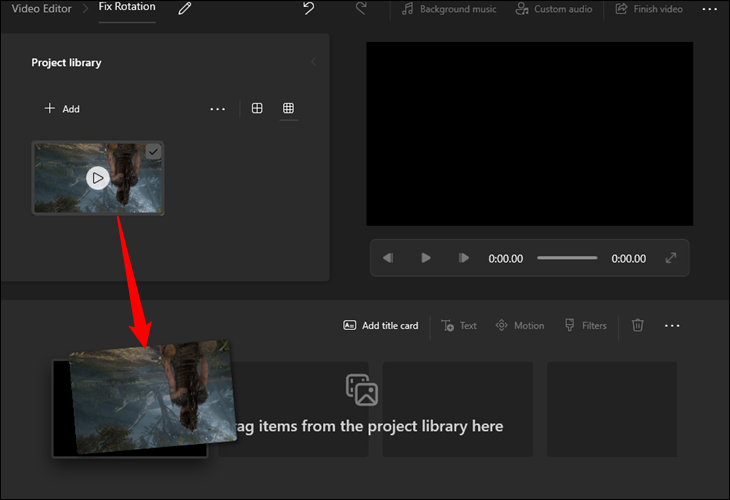The width and height of the screenshot is (730, 500).
Task: Click the pencil rename project icon
Action: (184, 9)
